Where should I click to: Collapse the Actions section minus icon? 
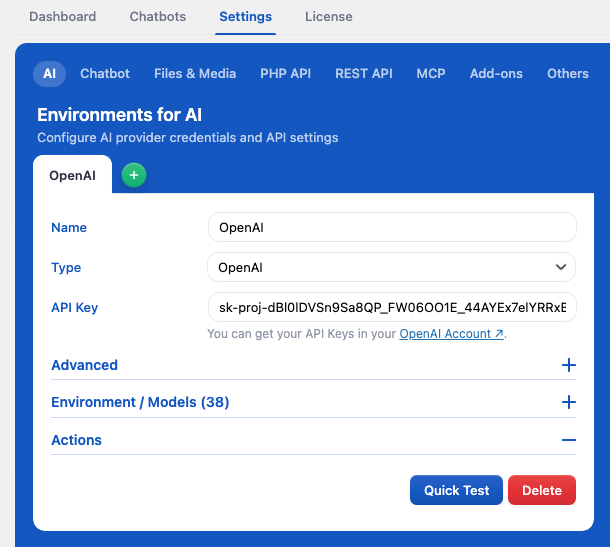pos(568,440)
